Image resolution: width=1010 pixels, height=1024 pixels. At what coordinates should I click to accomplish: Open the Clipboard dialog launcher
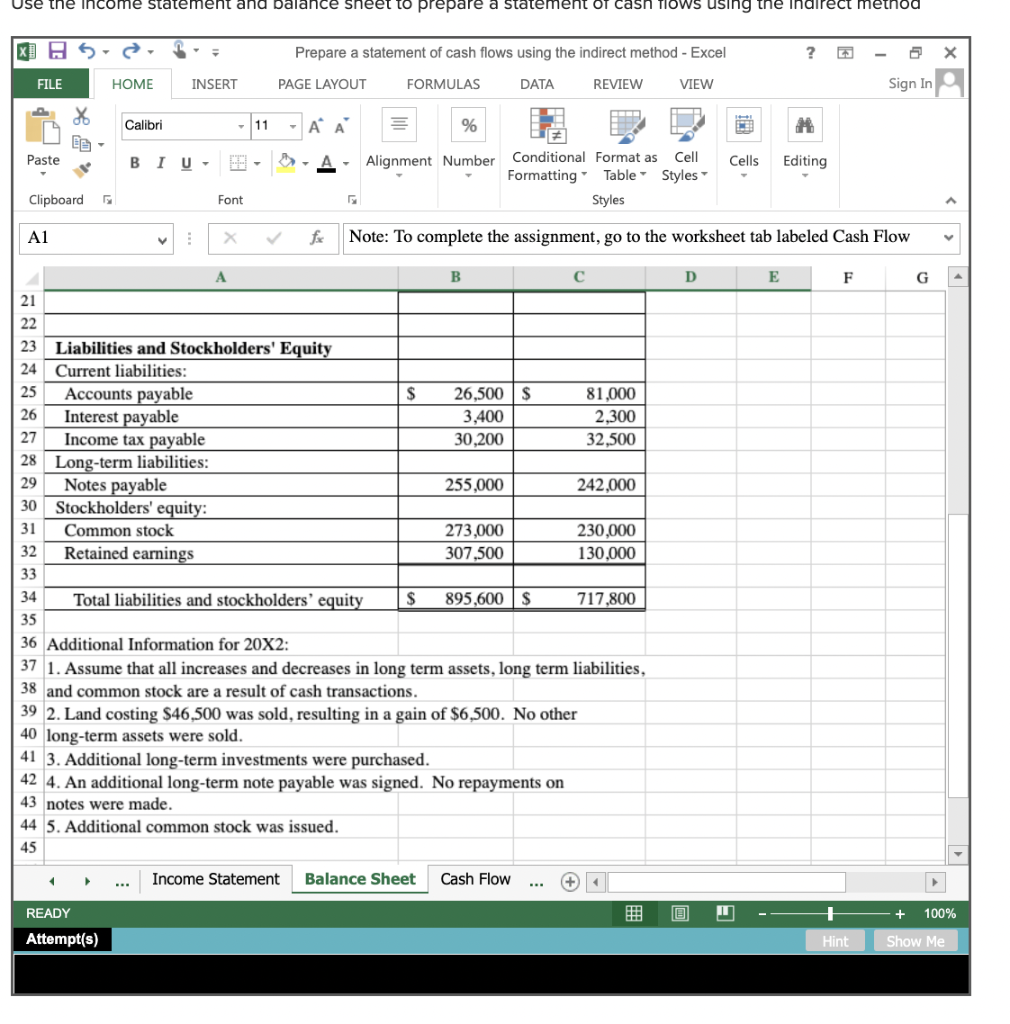click(x=108, y=200)
